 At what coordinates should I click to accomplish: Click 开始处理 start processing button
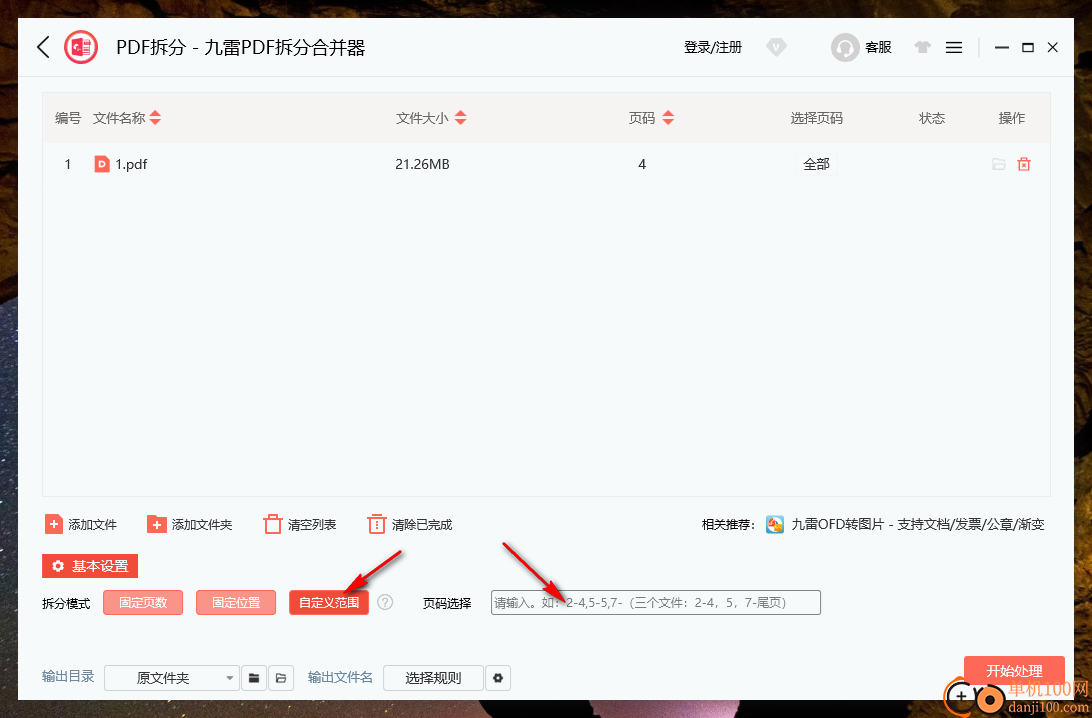(x=1014, y=671)
